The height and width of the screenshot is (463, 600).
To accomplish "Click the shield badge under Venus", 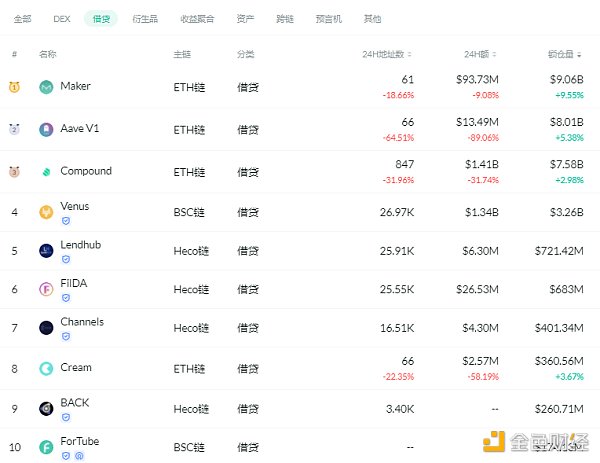I will 66,221.
